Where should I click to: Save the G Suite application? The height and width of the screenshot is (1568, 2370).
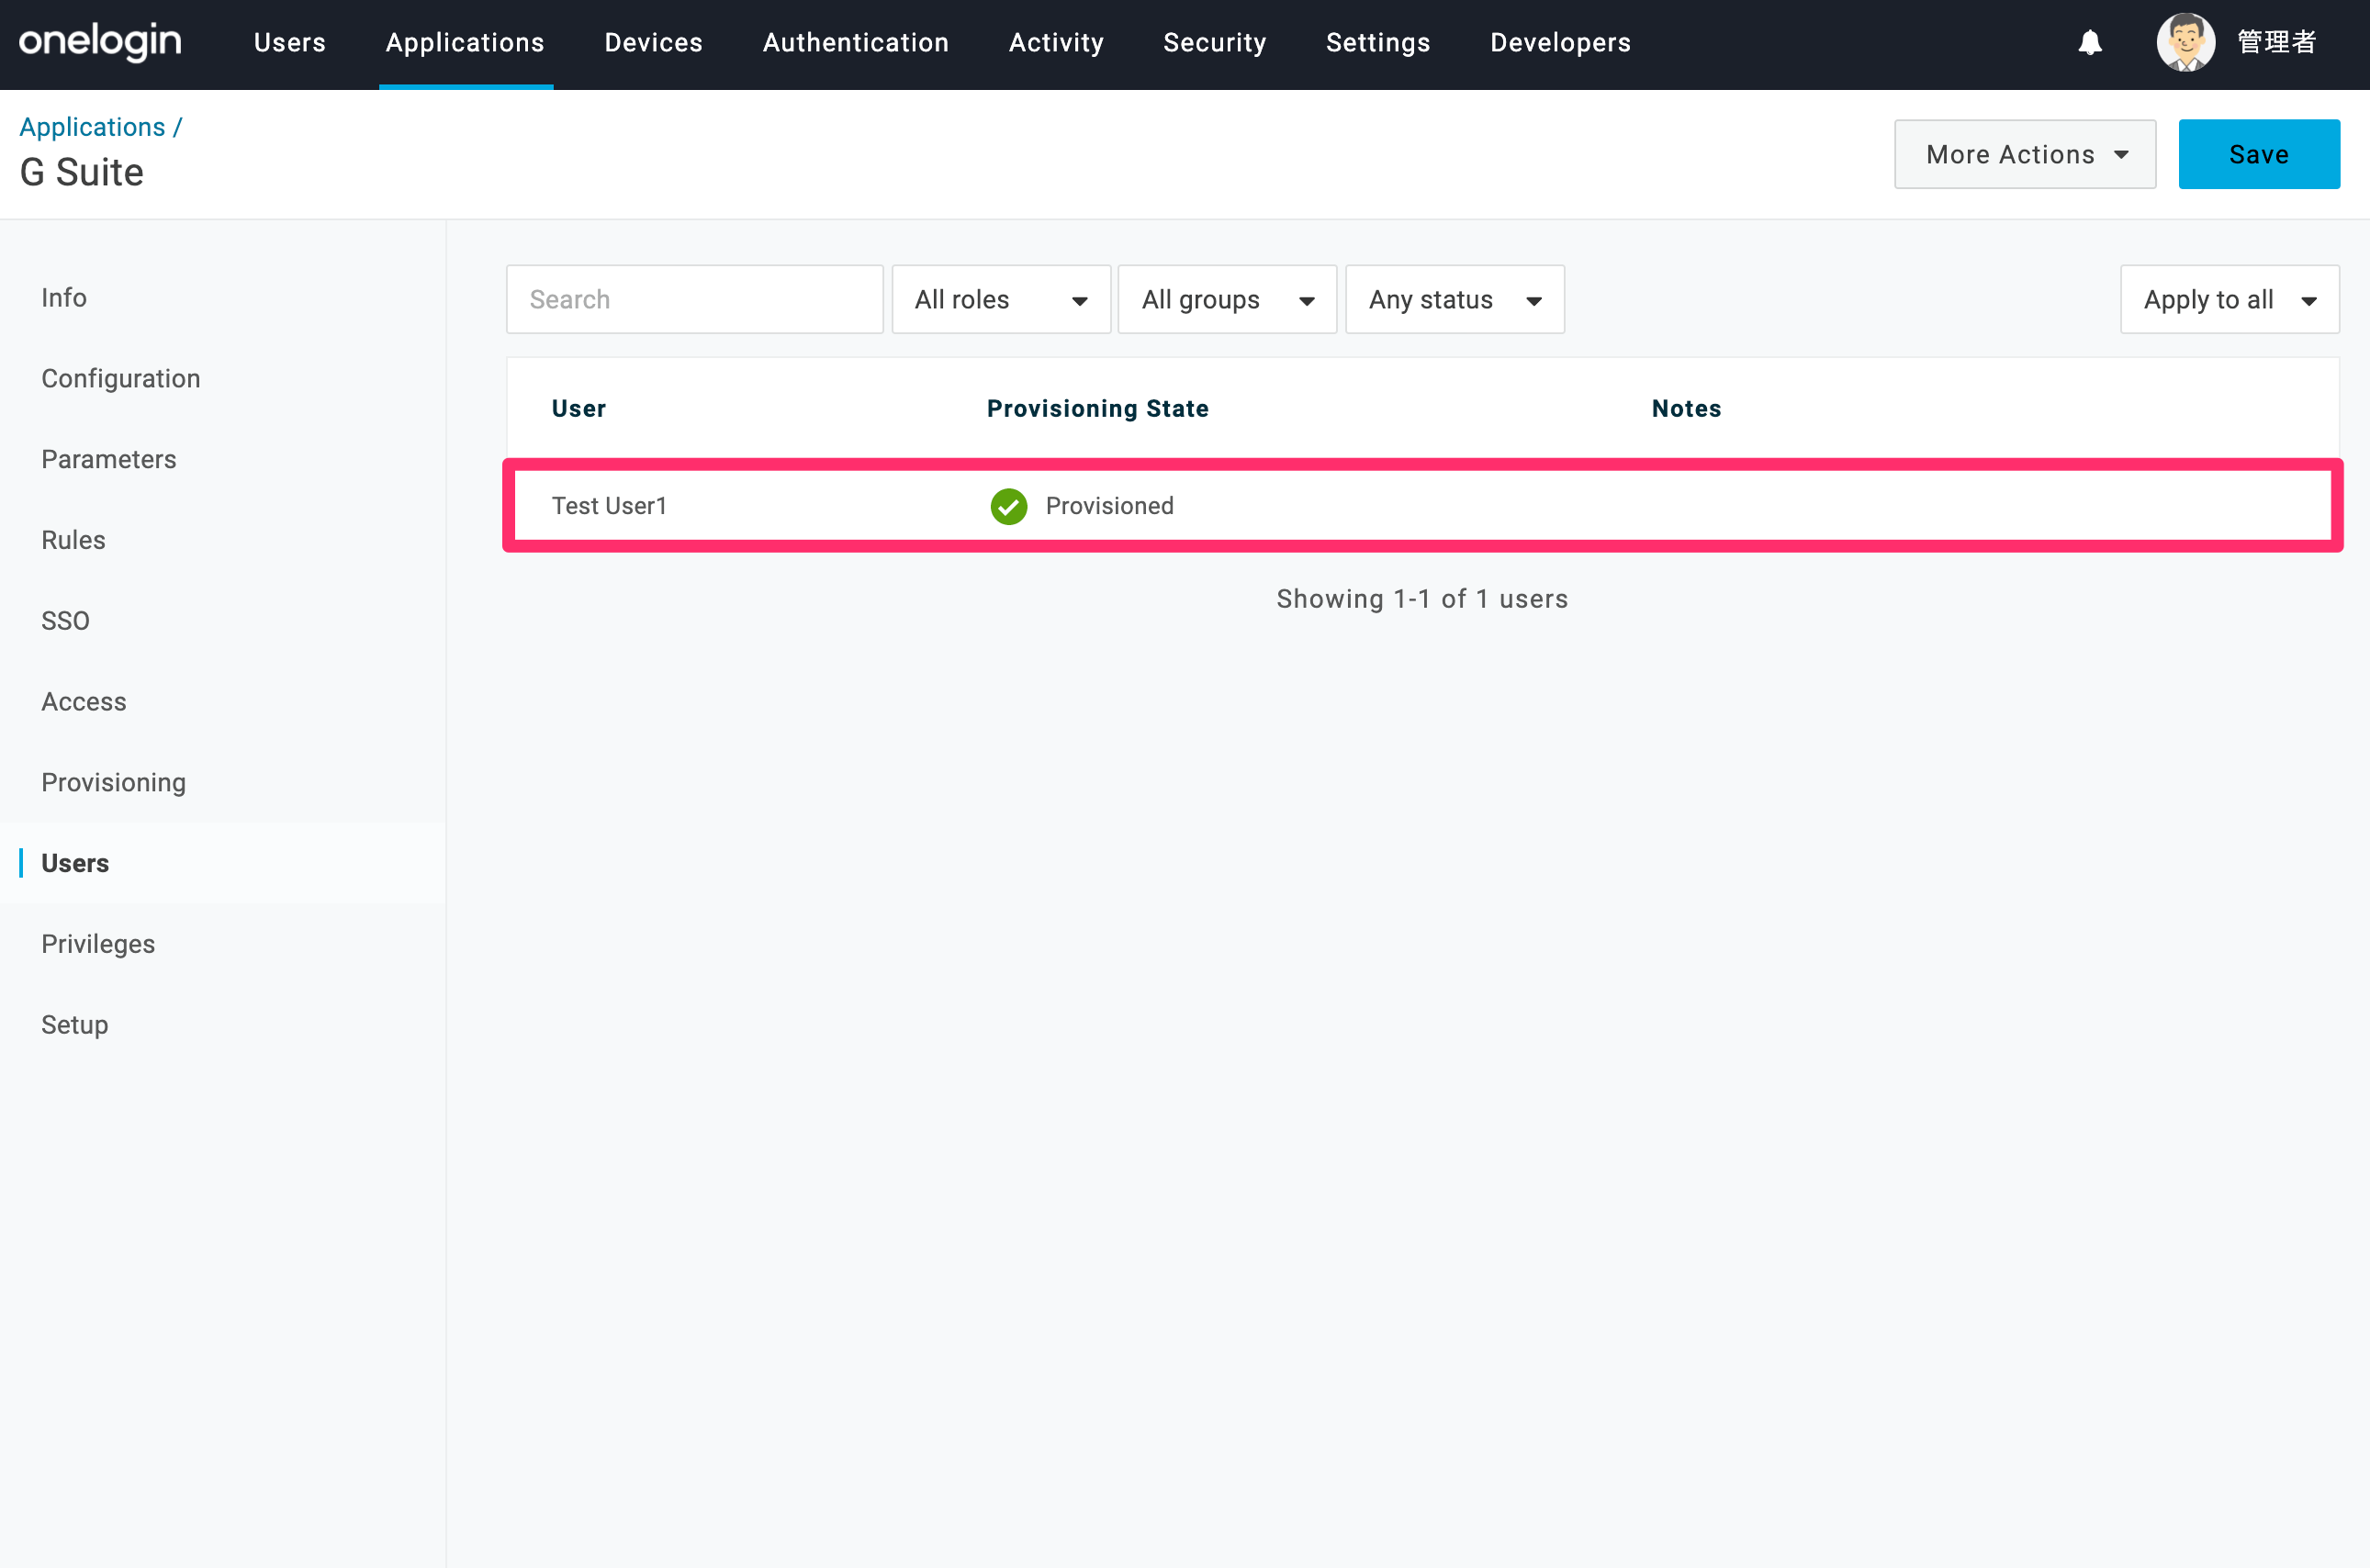point(2259,154)
